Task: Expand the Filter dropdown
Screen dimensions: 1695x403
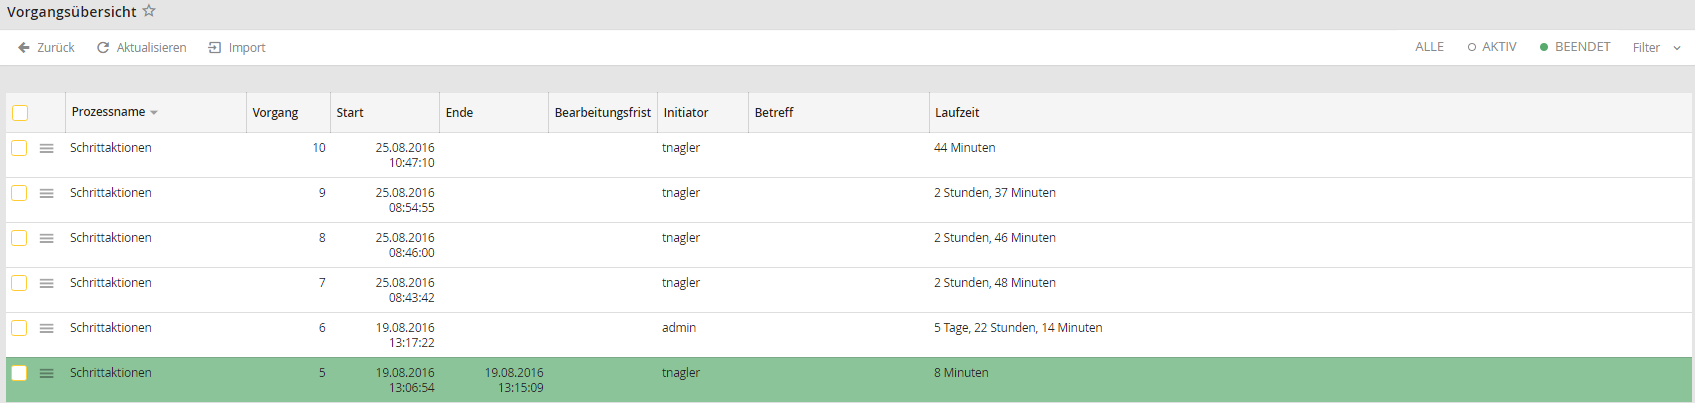Action: point(1656,47)
